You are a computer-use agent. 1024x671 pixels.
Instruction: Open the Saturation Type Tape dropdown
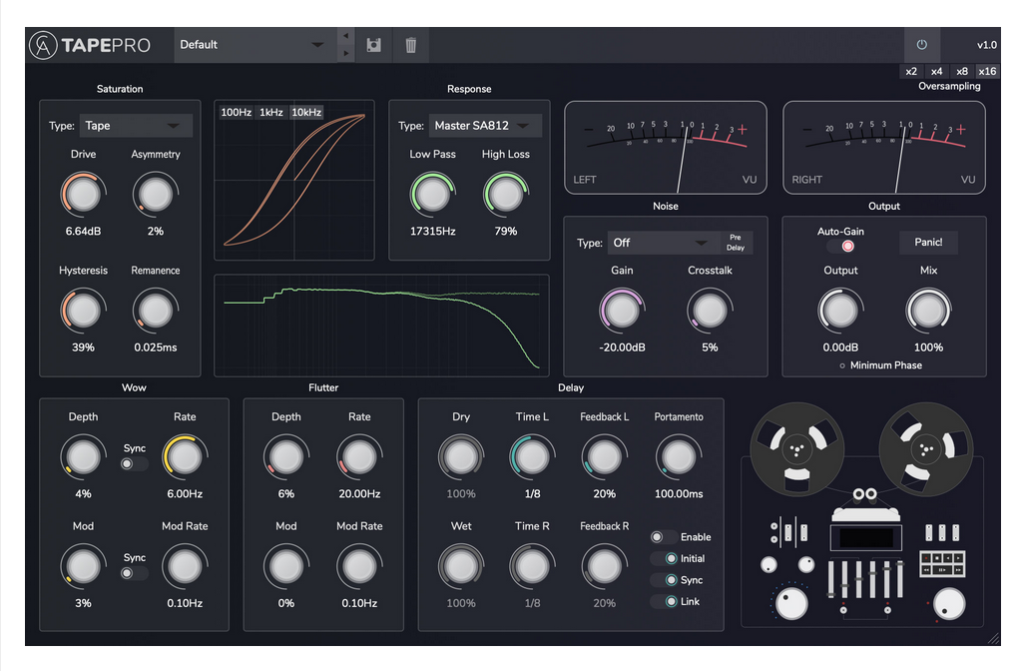pyautogui.click(x=136, y=125)
